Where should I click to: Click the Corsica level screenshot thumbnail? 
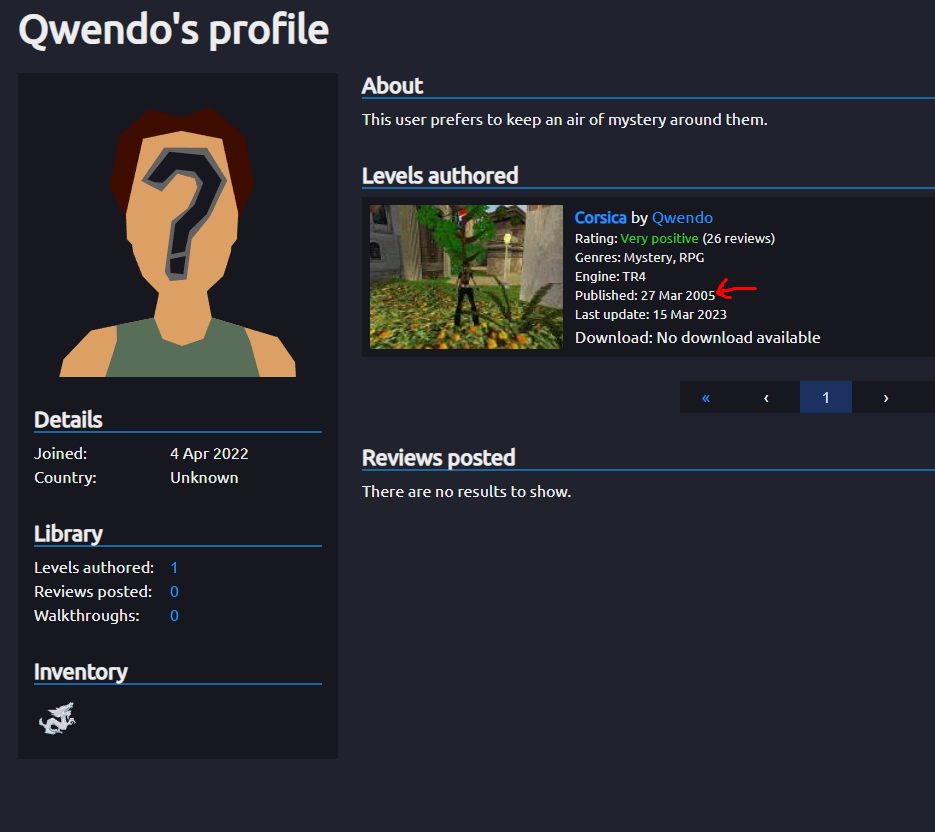pos(466,277)
